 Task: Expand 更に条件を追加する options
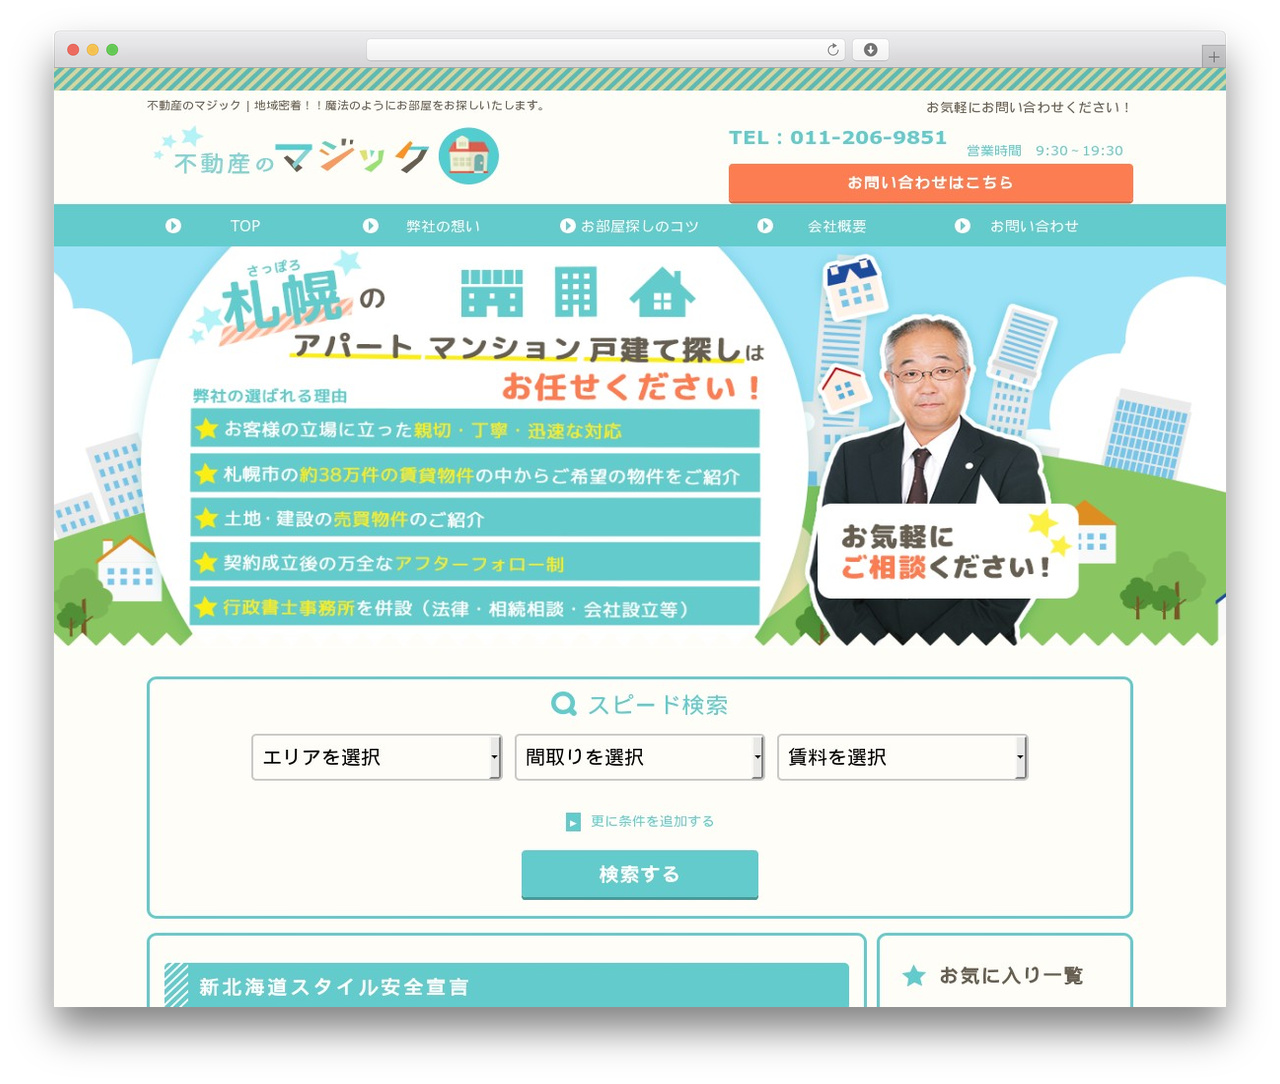tap(652, 821)
